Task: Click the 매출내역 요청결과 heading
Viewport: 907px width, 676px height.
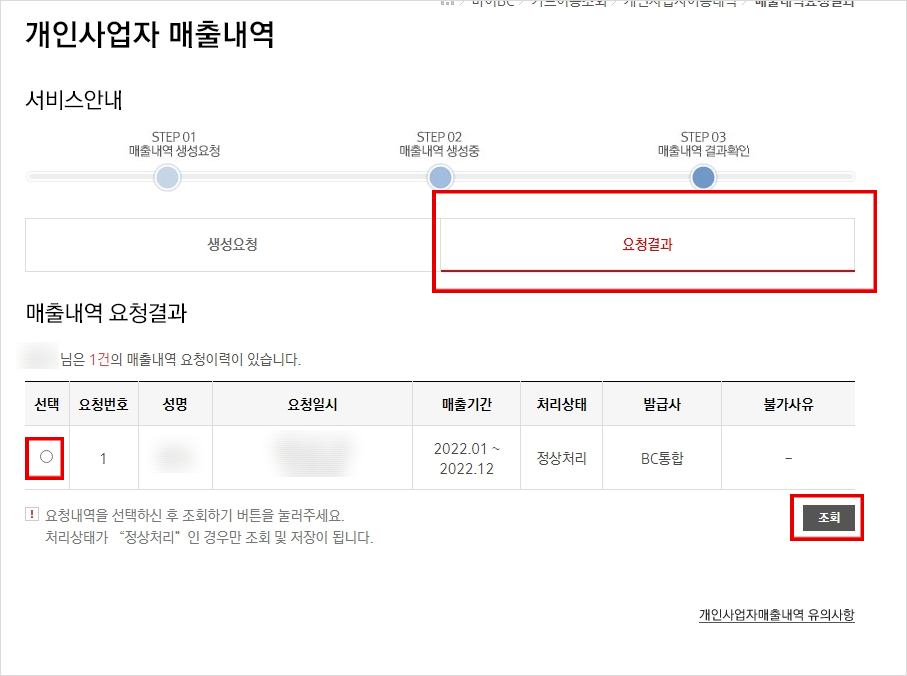Action: pos(106,313)
